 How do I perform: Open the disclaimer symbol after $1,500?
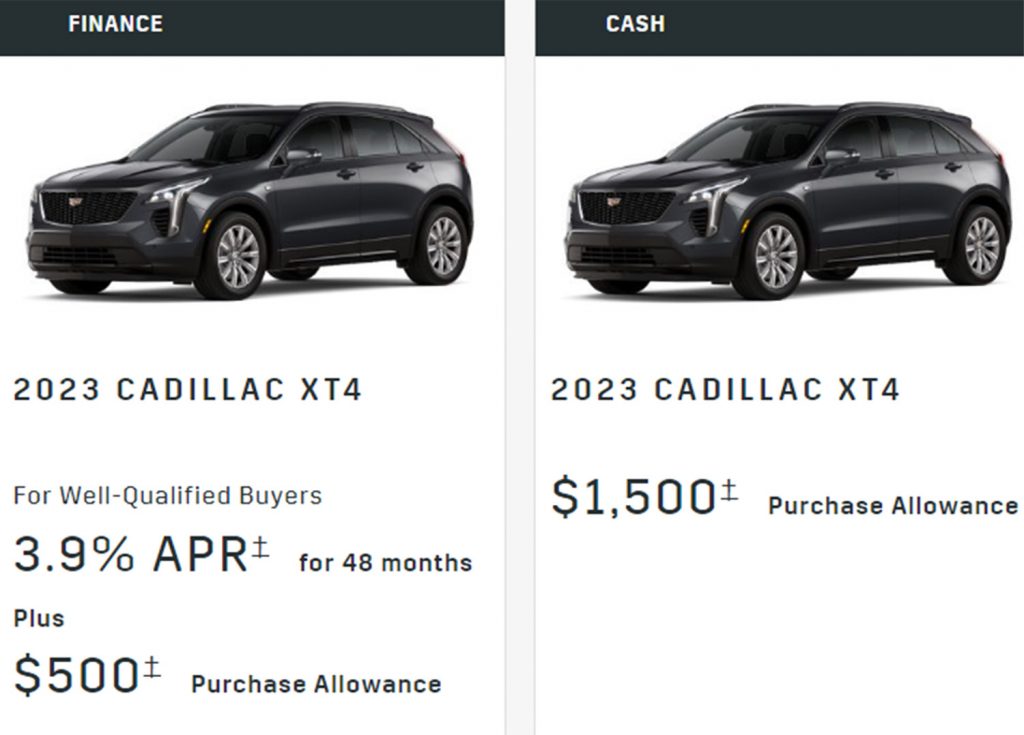coord(729,489)
